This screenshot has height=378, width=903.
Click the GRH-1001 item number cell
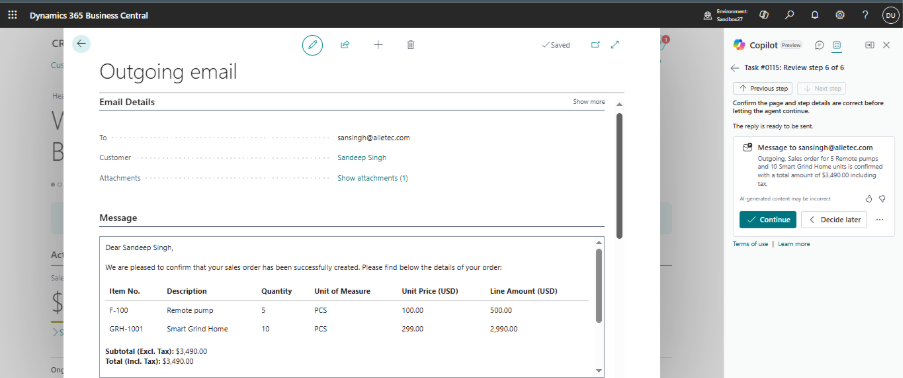[126, 329]
